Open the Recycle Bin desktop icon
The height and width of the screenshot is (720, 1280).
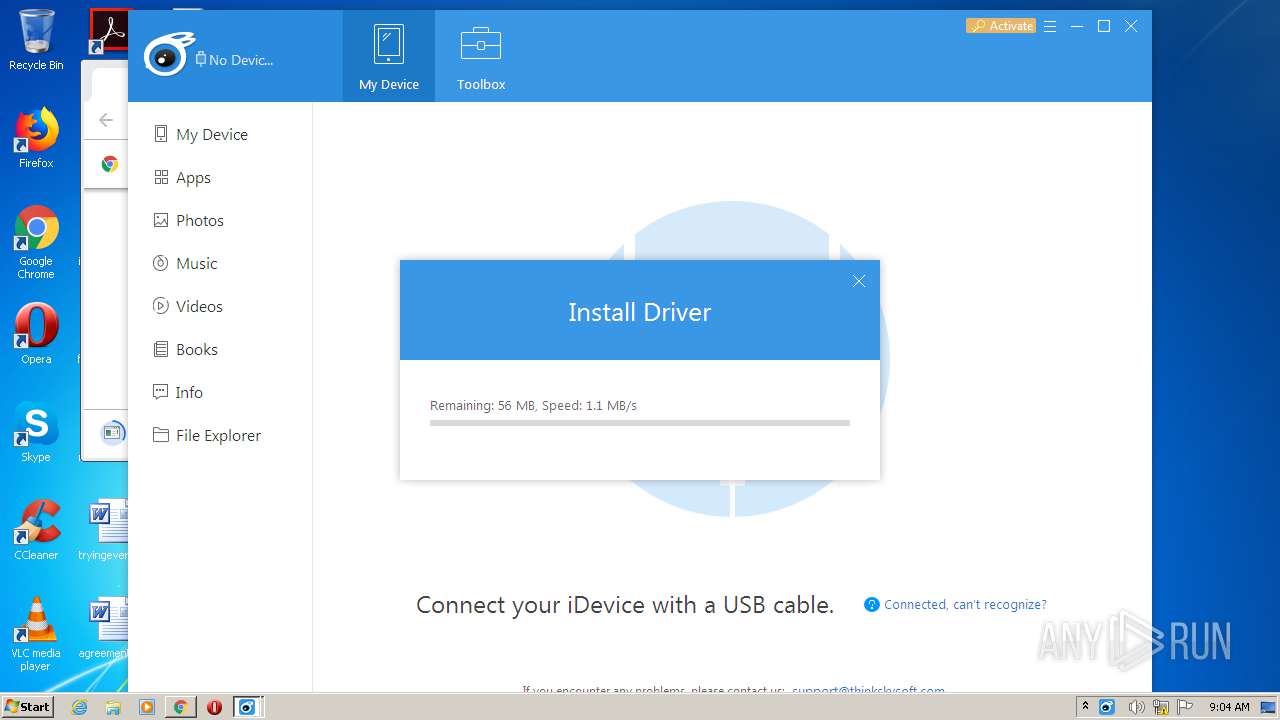[36, 40]
